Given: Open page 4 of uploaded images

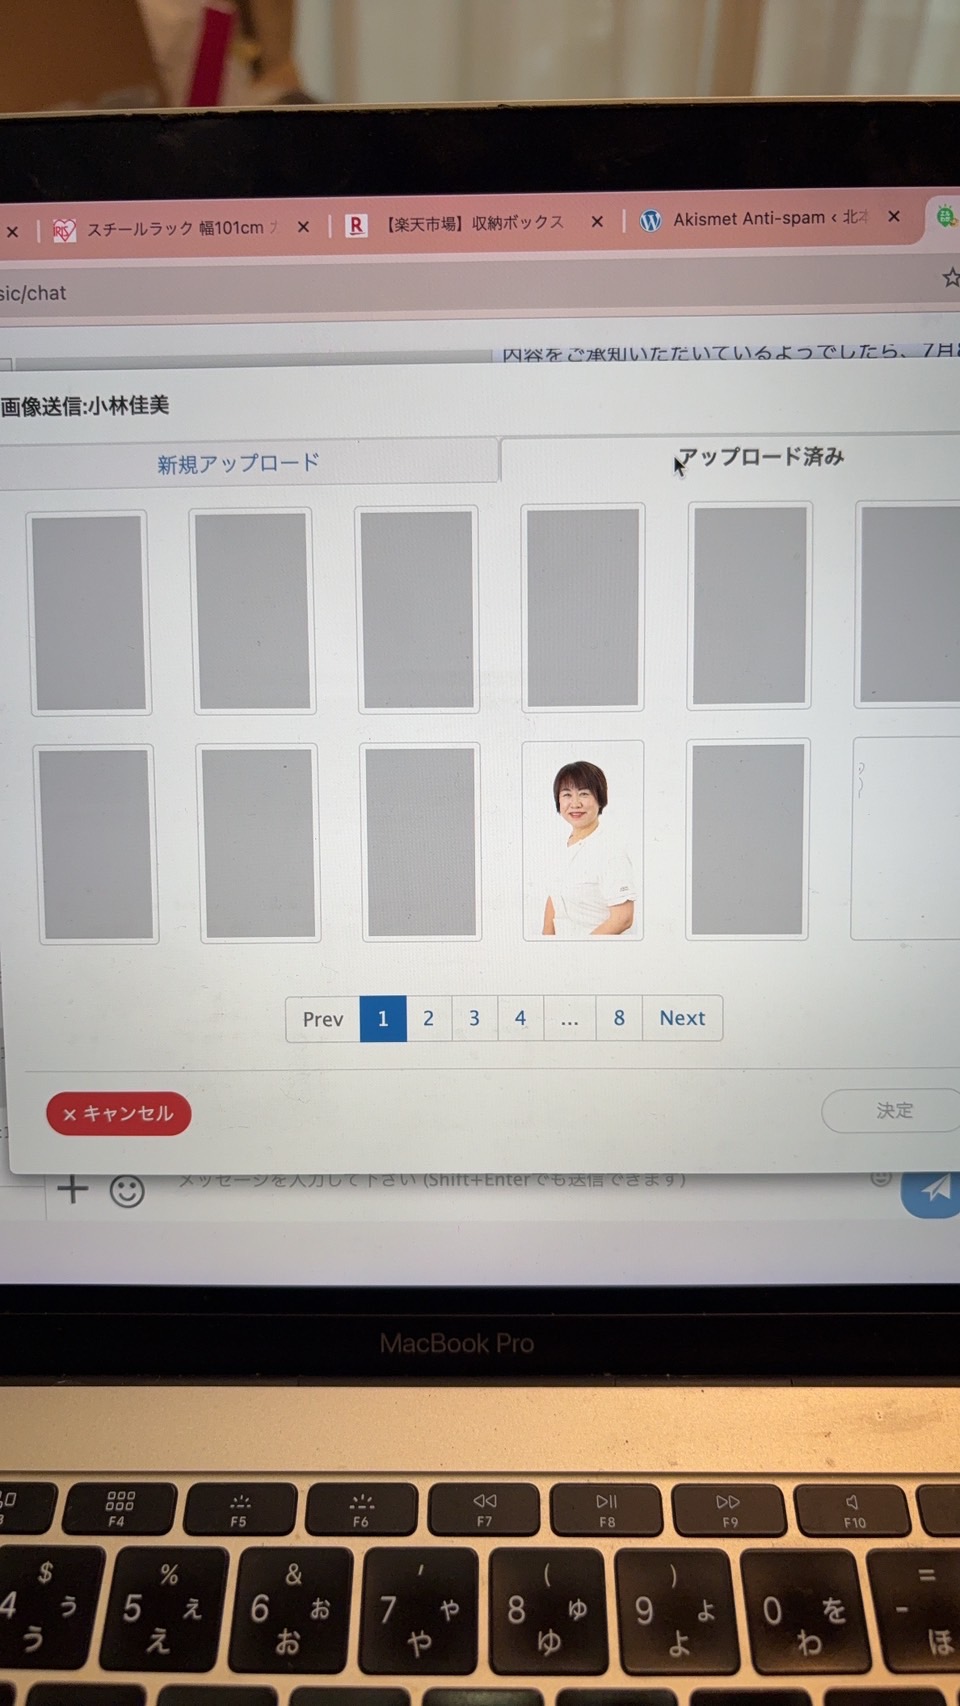Looking at the screenshot, I should tap(520, 1018).
